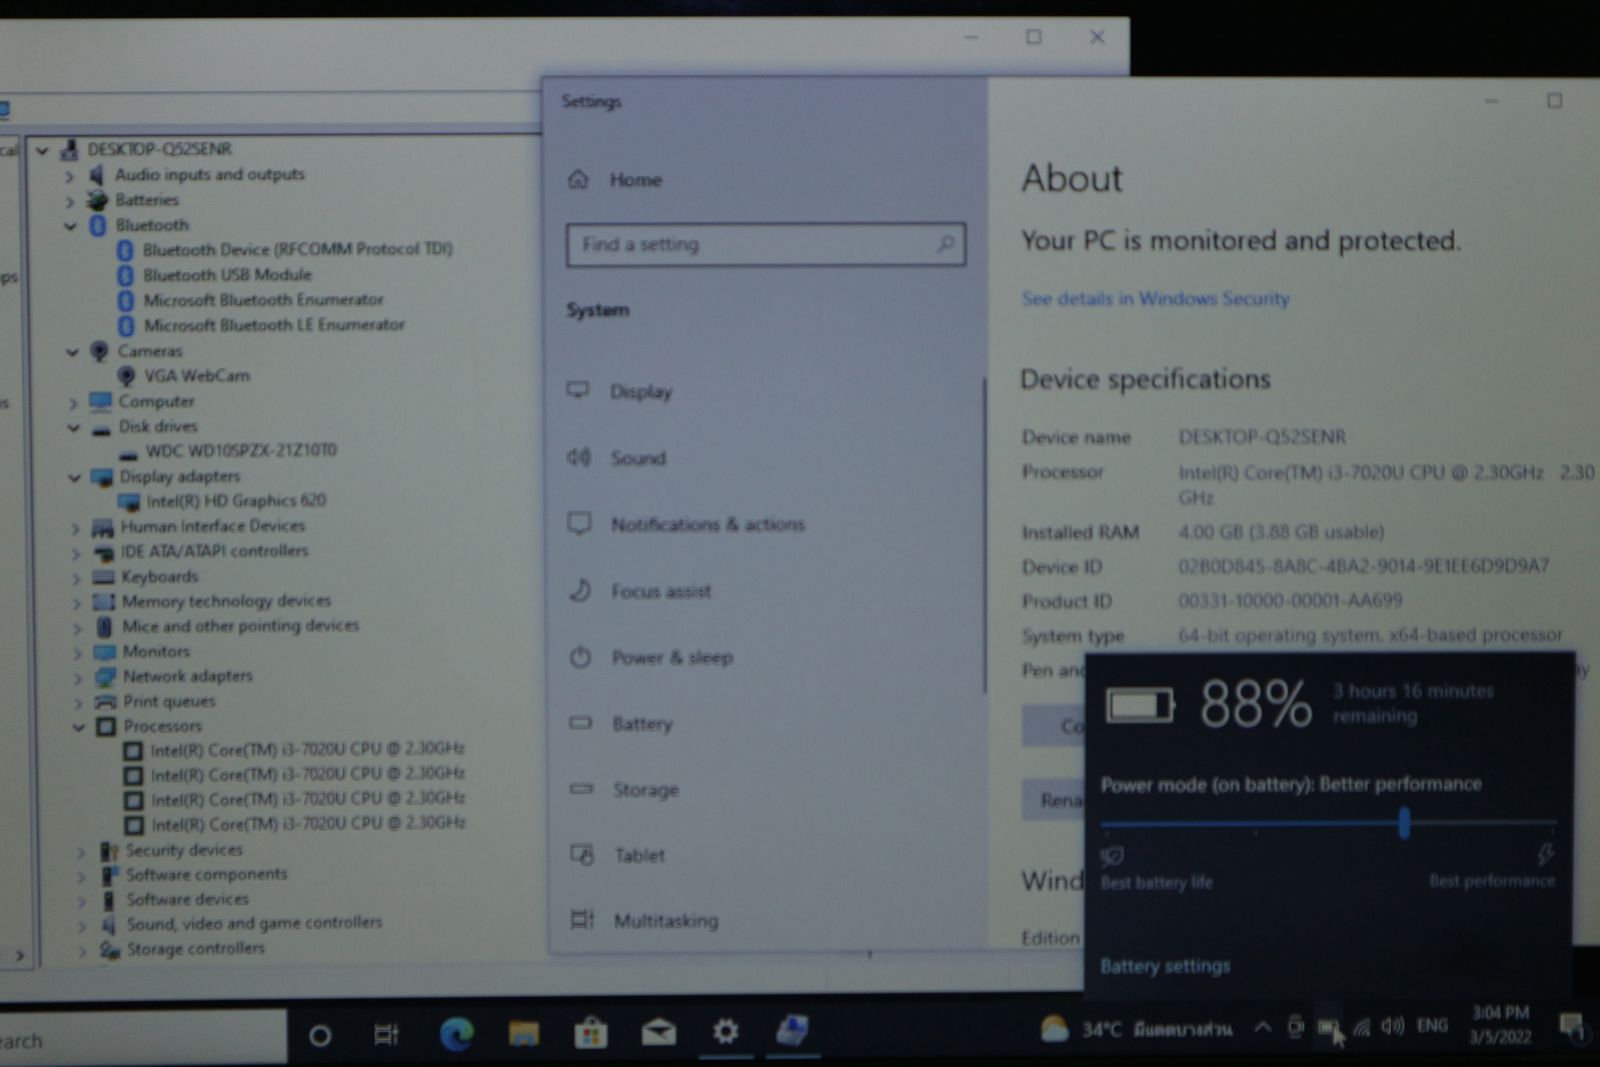Expand the Network adapters node
The width and height of the screenshot is (1600, 1067).
pos(77,678)
